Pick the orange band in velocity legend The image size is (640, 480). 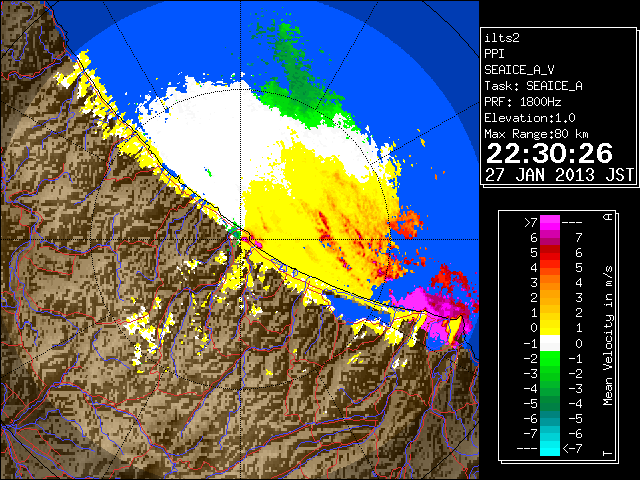click(550, 283)
